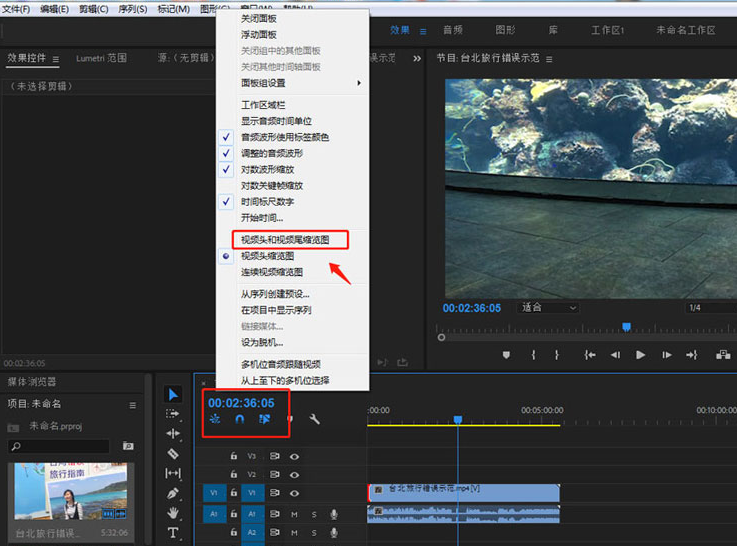Choose 视频头和视频尾缩览图 menu entry

click(x=285, y=240)
